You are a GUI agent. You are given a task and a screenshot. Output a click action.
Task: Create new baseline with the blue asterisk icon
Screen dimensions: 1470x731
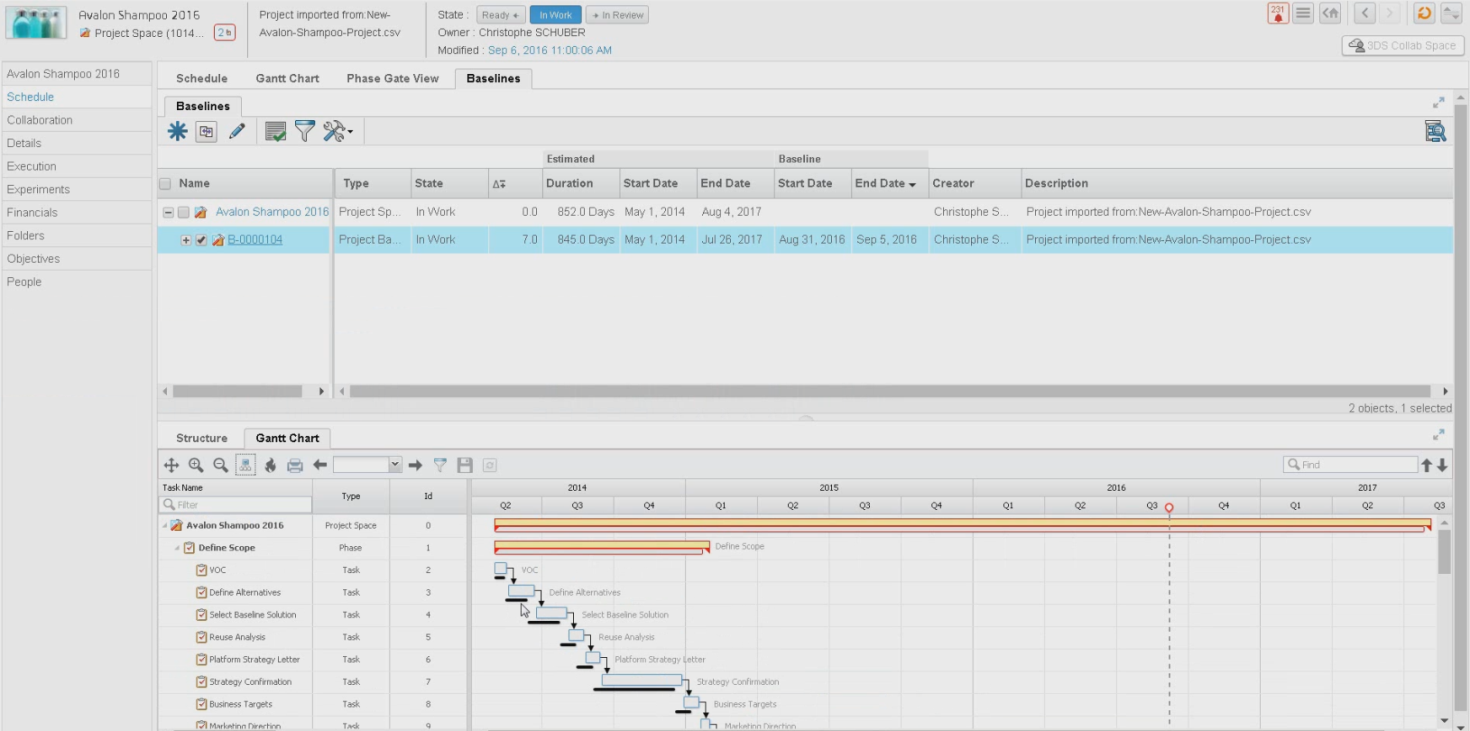[177, 131]
